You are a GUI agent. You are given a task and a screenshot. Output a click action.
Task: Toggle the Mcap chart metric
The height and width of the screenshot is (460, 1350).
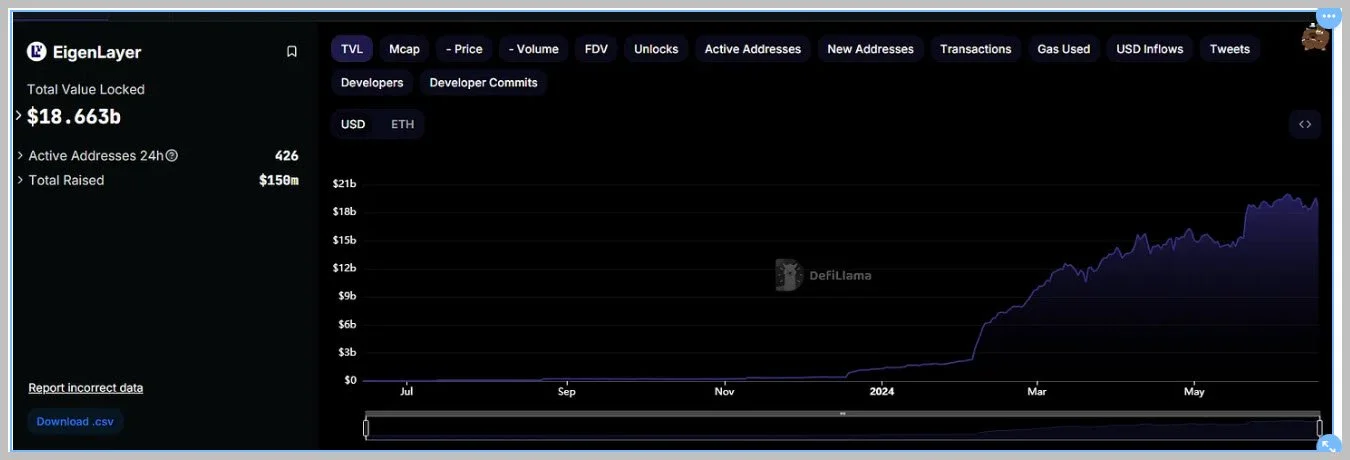tap(404, 49)
